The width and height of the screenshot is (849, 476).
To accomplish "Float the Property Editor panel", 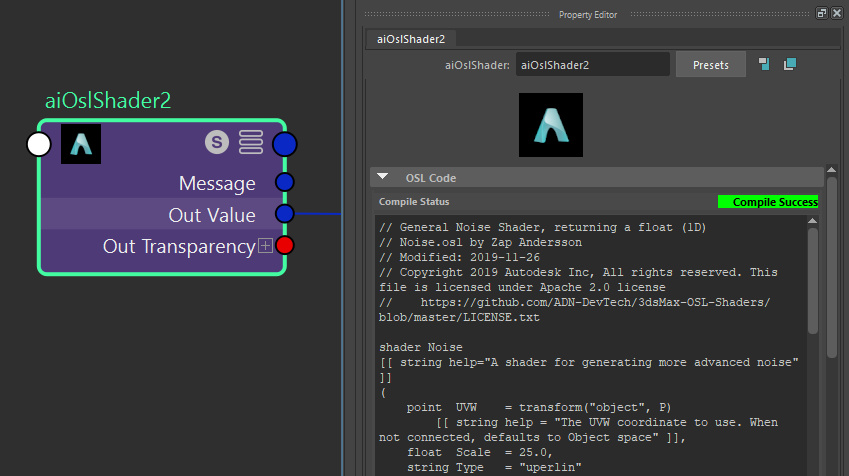I will (821, 14).
